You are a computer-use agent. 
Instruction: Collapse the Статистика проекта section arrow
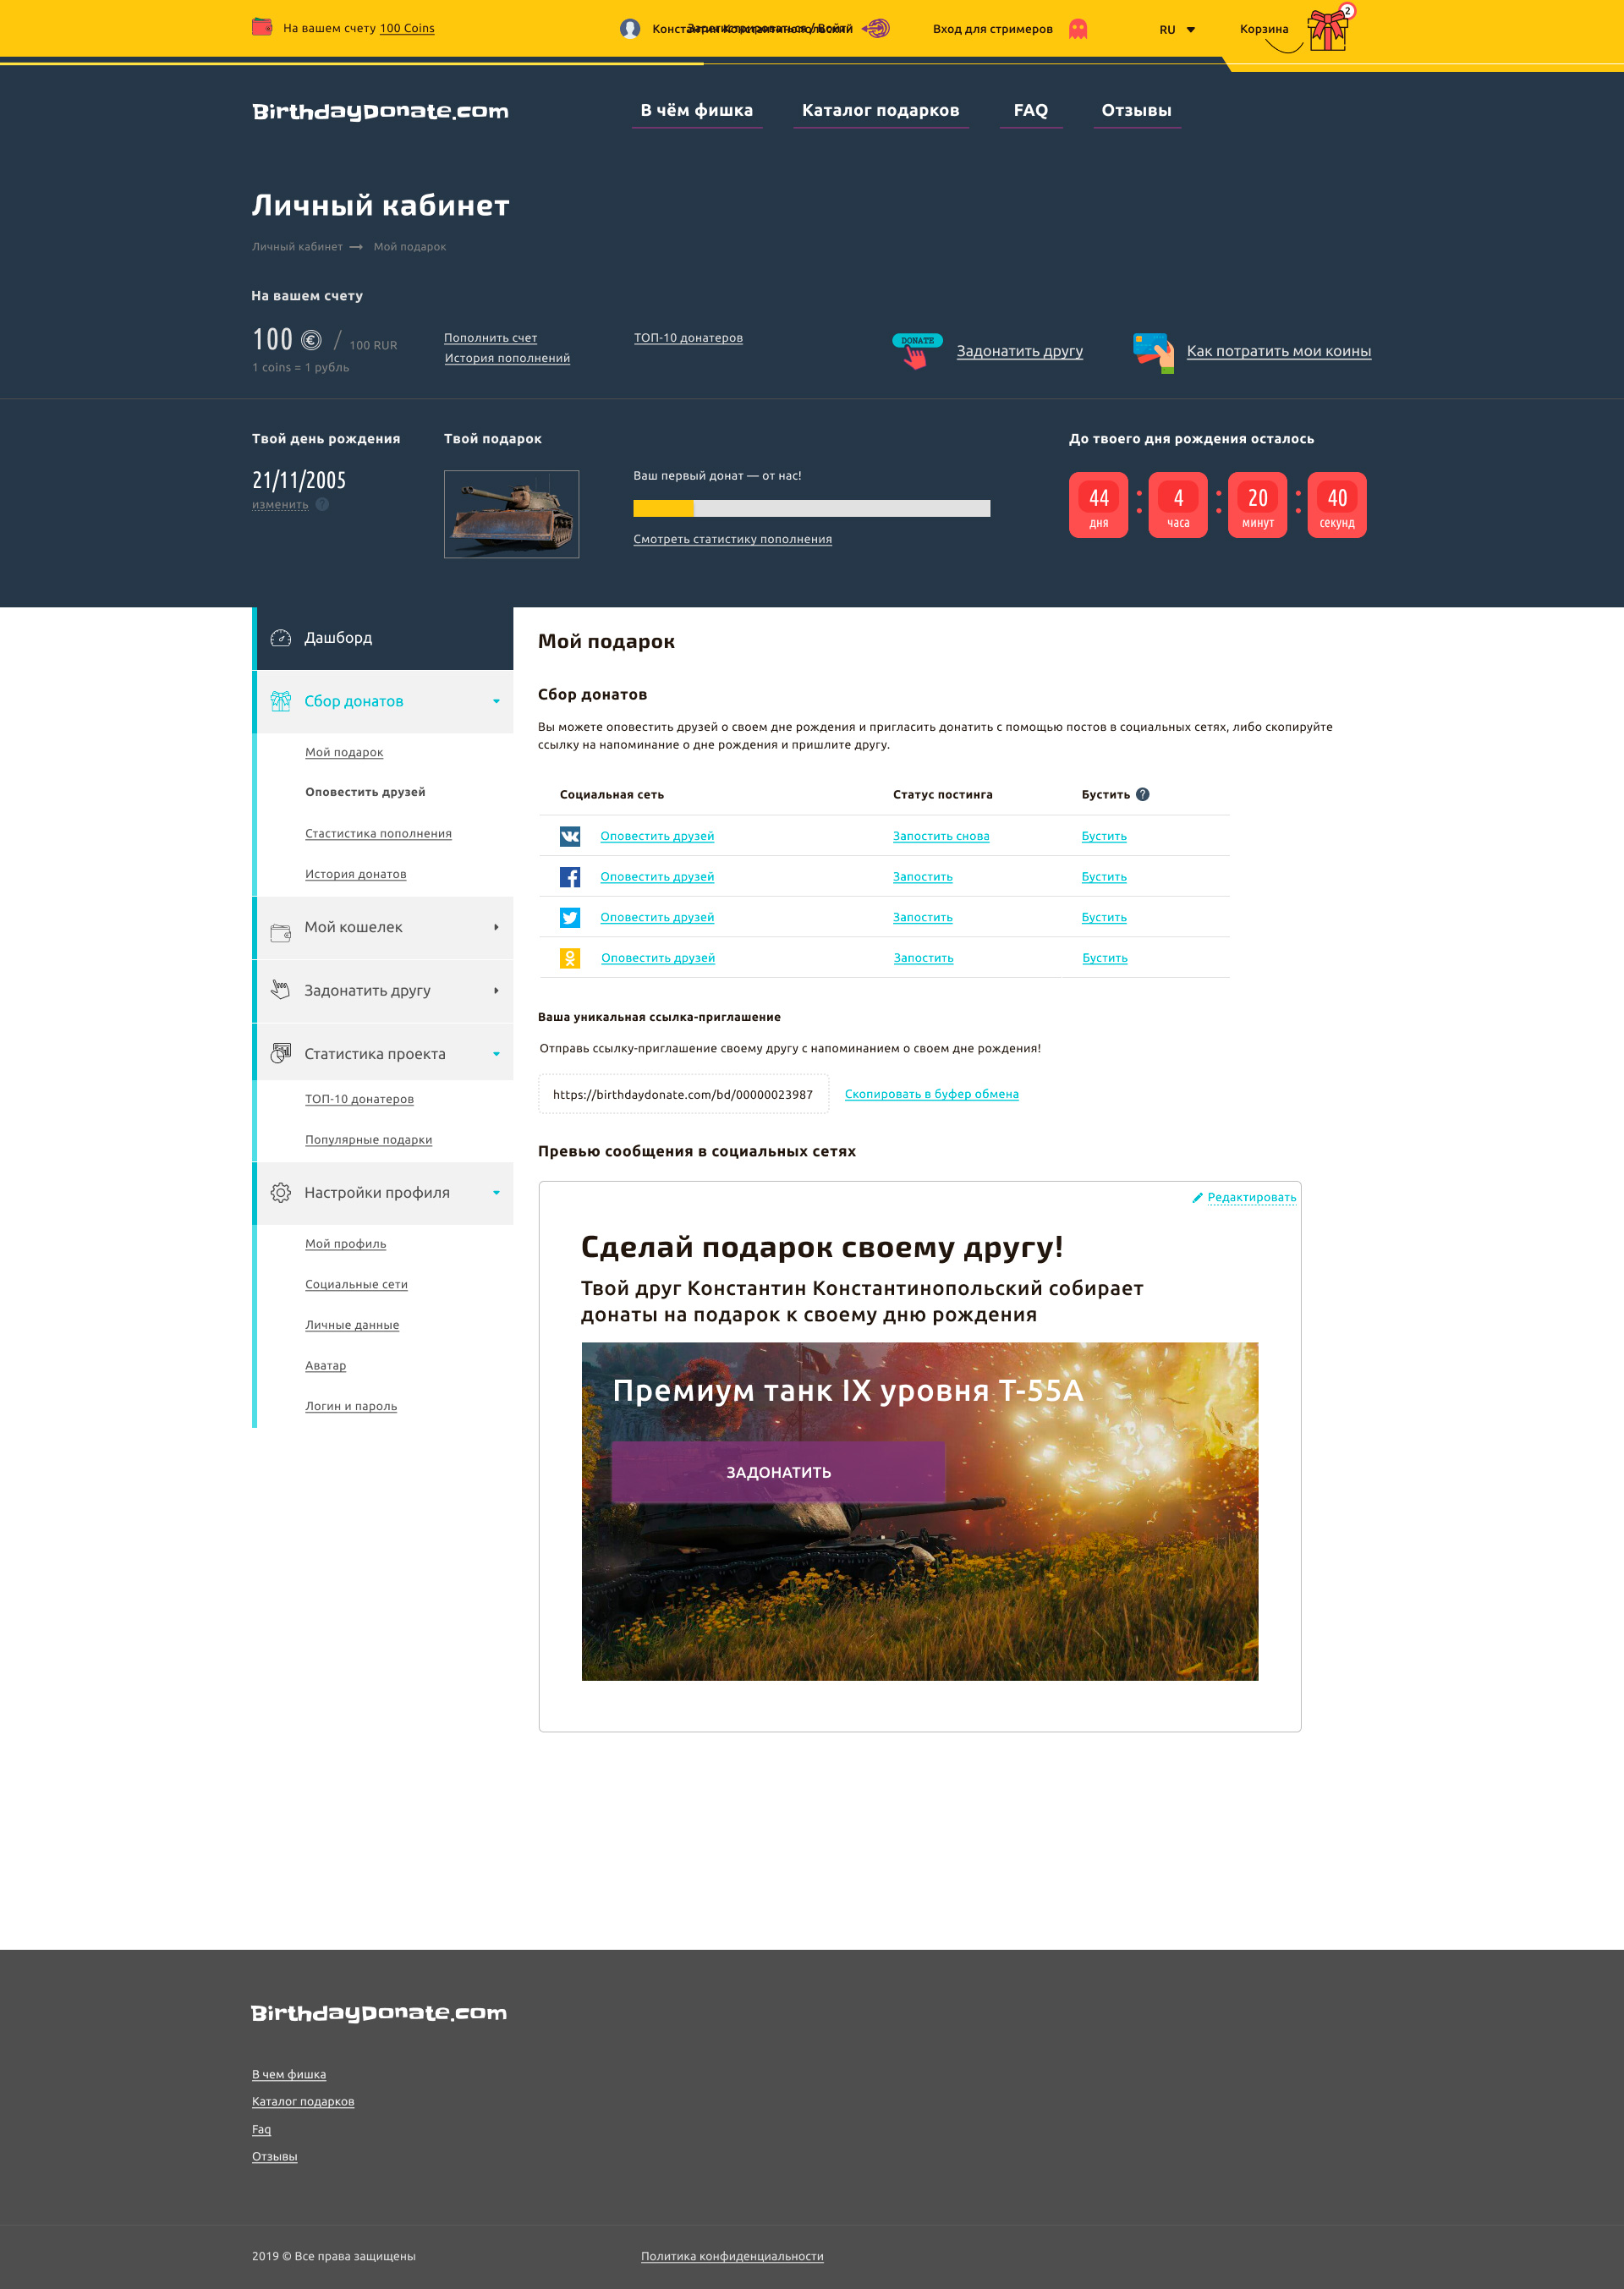point(496,1053)
